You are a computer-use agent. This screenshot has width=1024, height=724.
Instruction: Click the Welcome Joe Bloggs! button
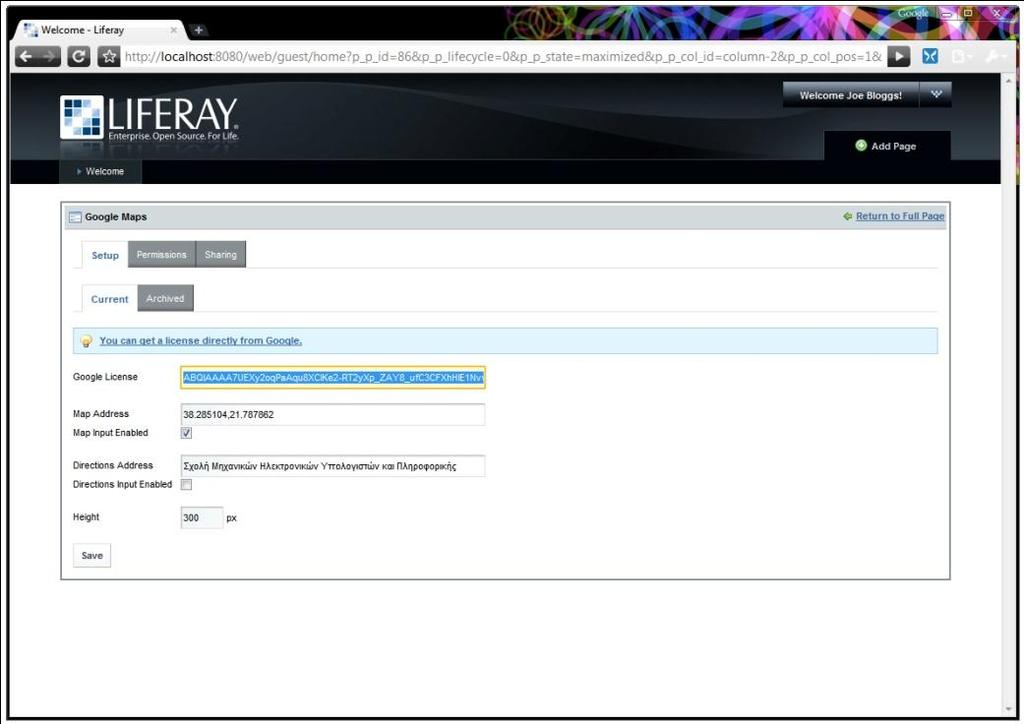(x=851, y=95)
